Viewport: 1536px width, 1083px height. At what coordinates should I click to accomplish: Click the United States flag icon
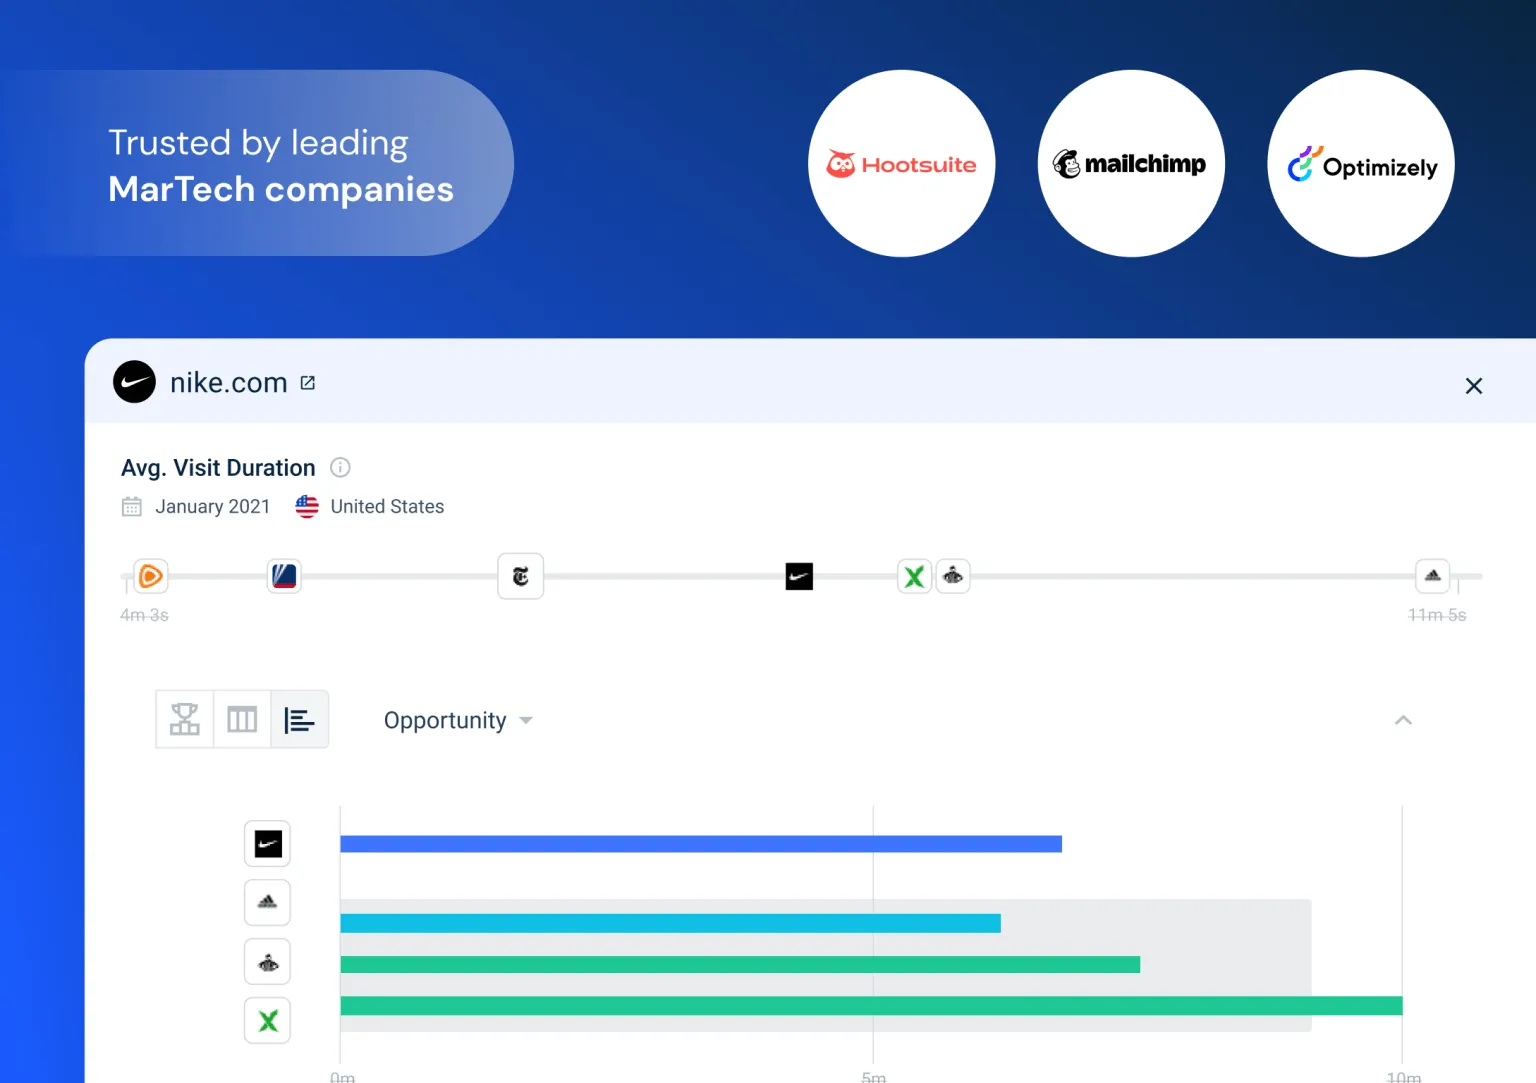pyautogui.click(x=307, y=507)
